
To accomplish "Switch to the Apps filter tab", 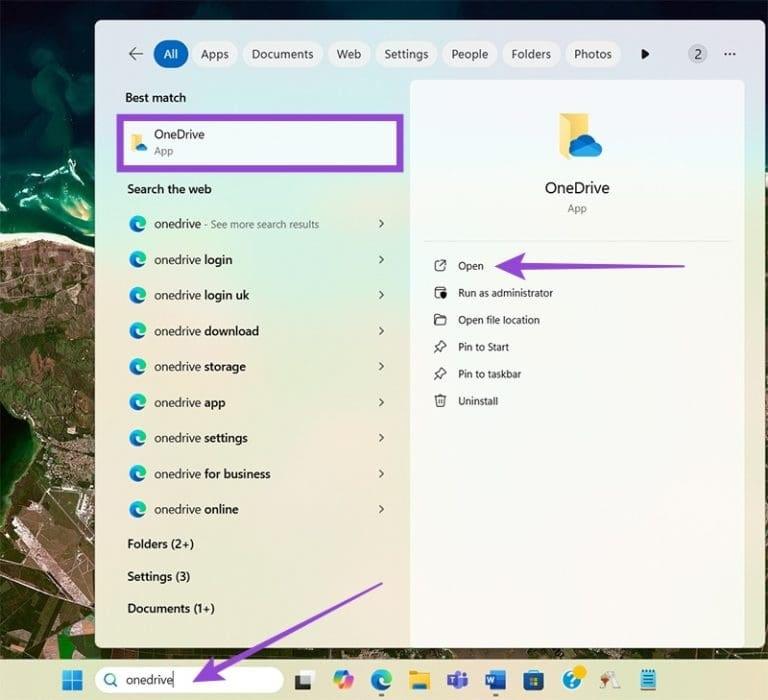I will pyautogui.click(x=215, y=54).
